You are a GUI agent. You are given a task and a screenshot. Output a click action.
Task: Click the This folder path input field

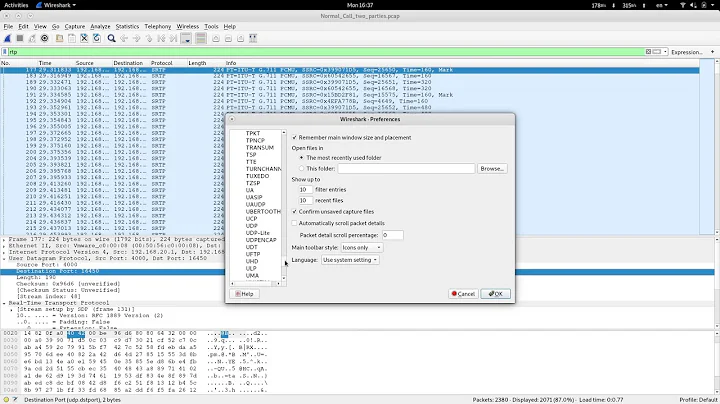(x=406, y=168)
